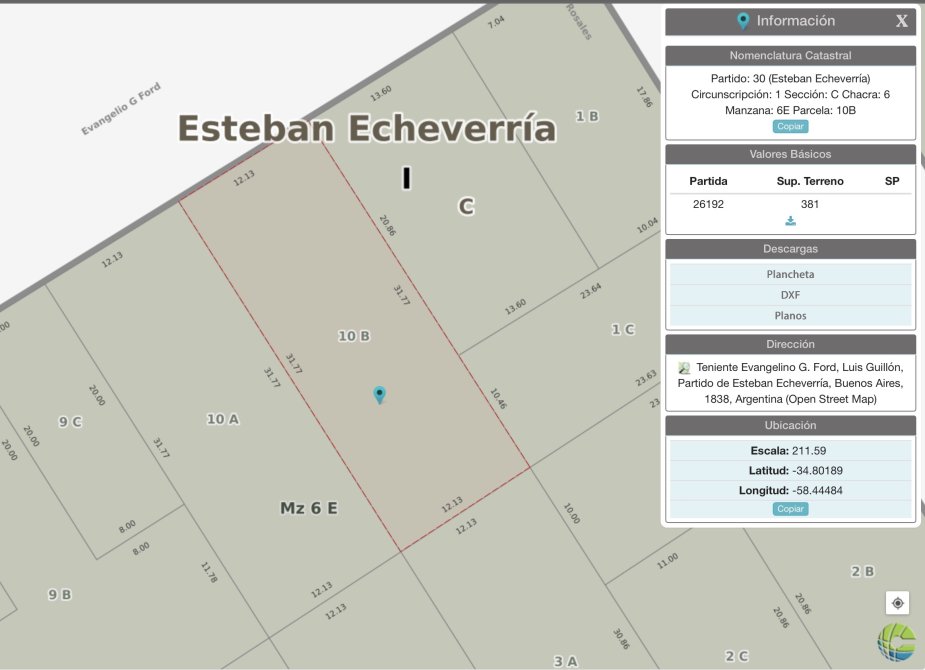The height and width of the screenshot is (670, 925).
Task: Open the Plancheta download
Action: (790, 274)
